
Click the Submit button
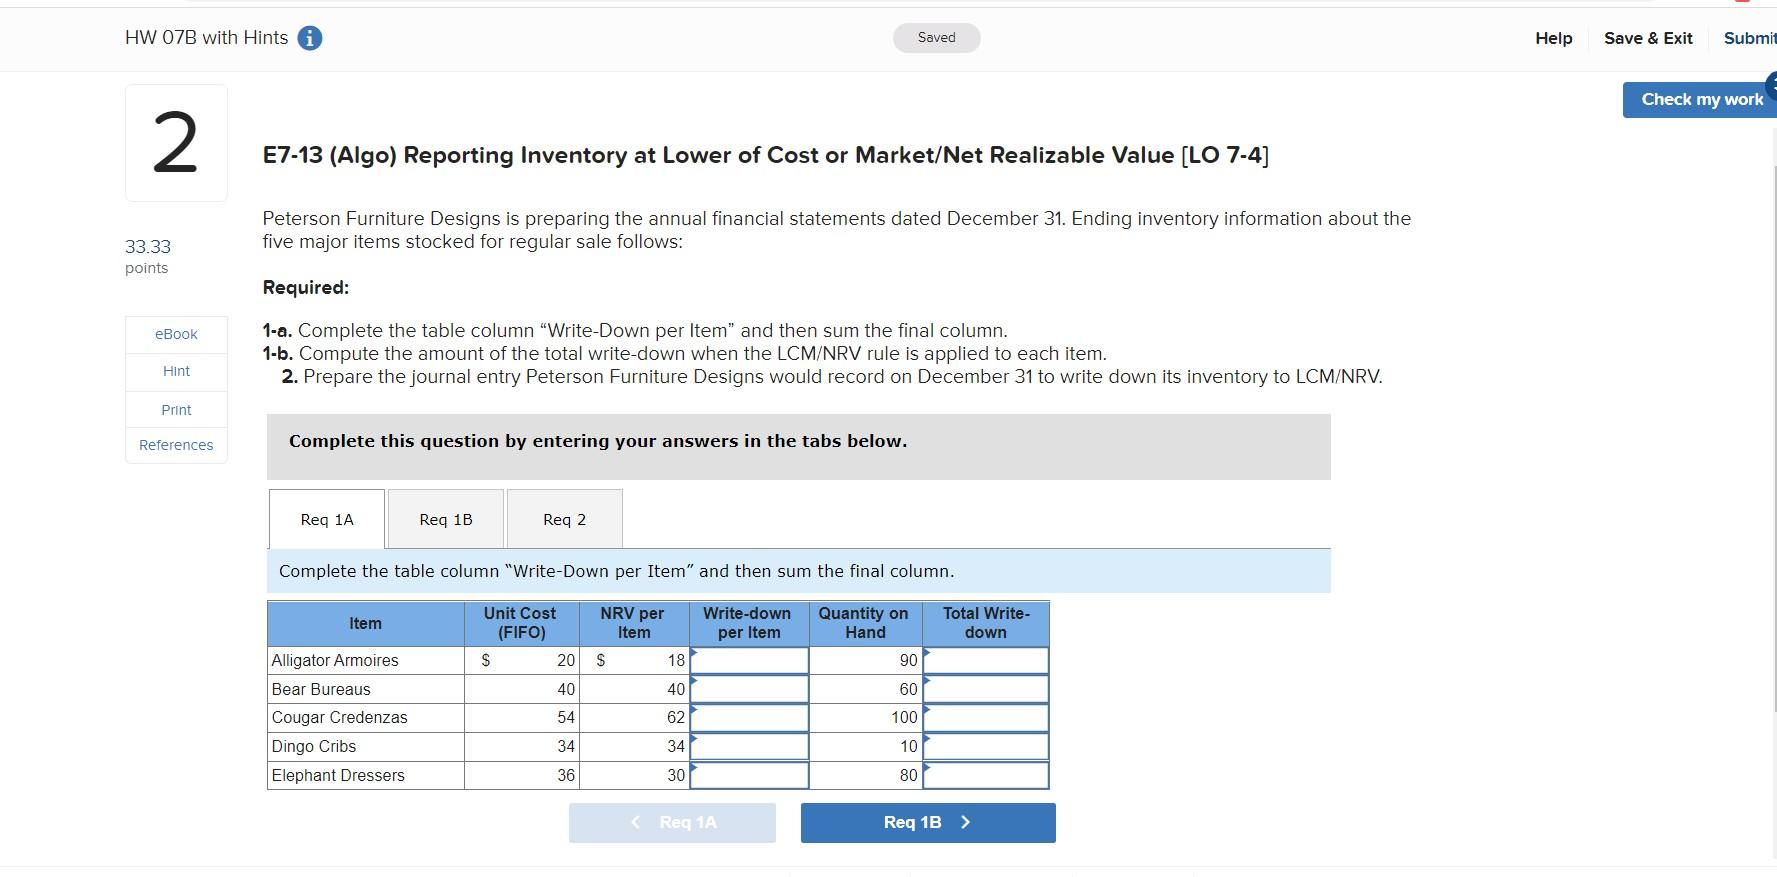(x=1750, y=38)
